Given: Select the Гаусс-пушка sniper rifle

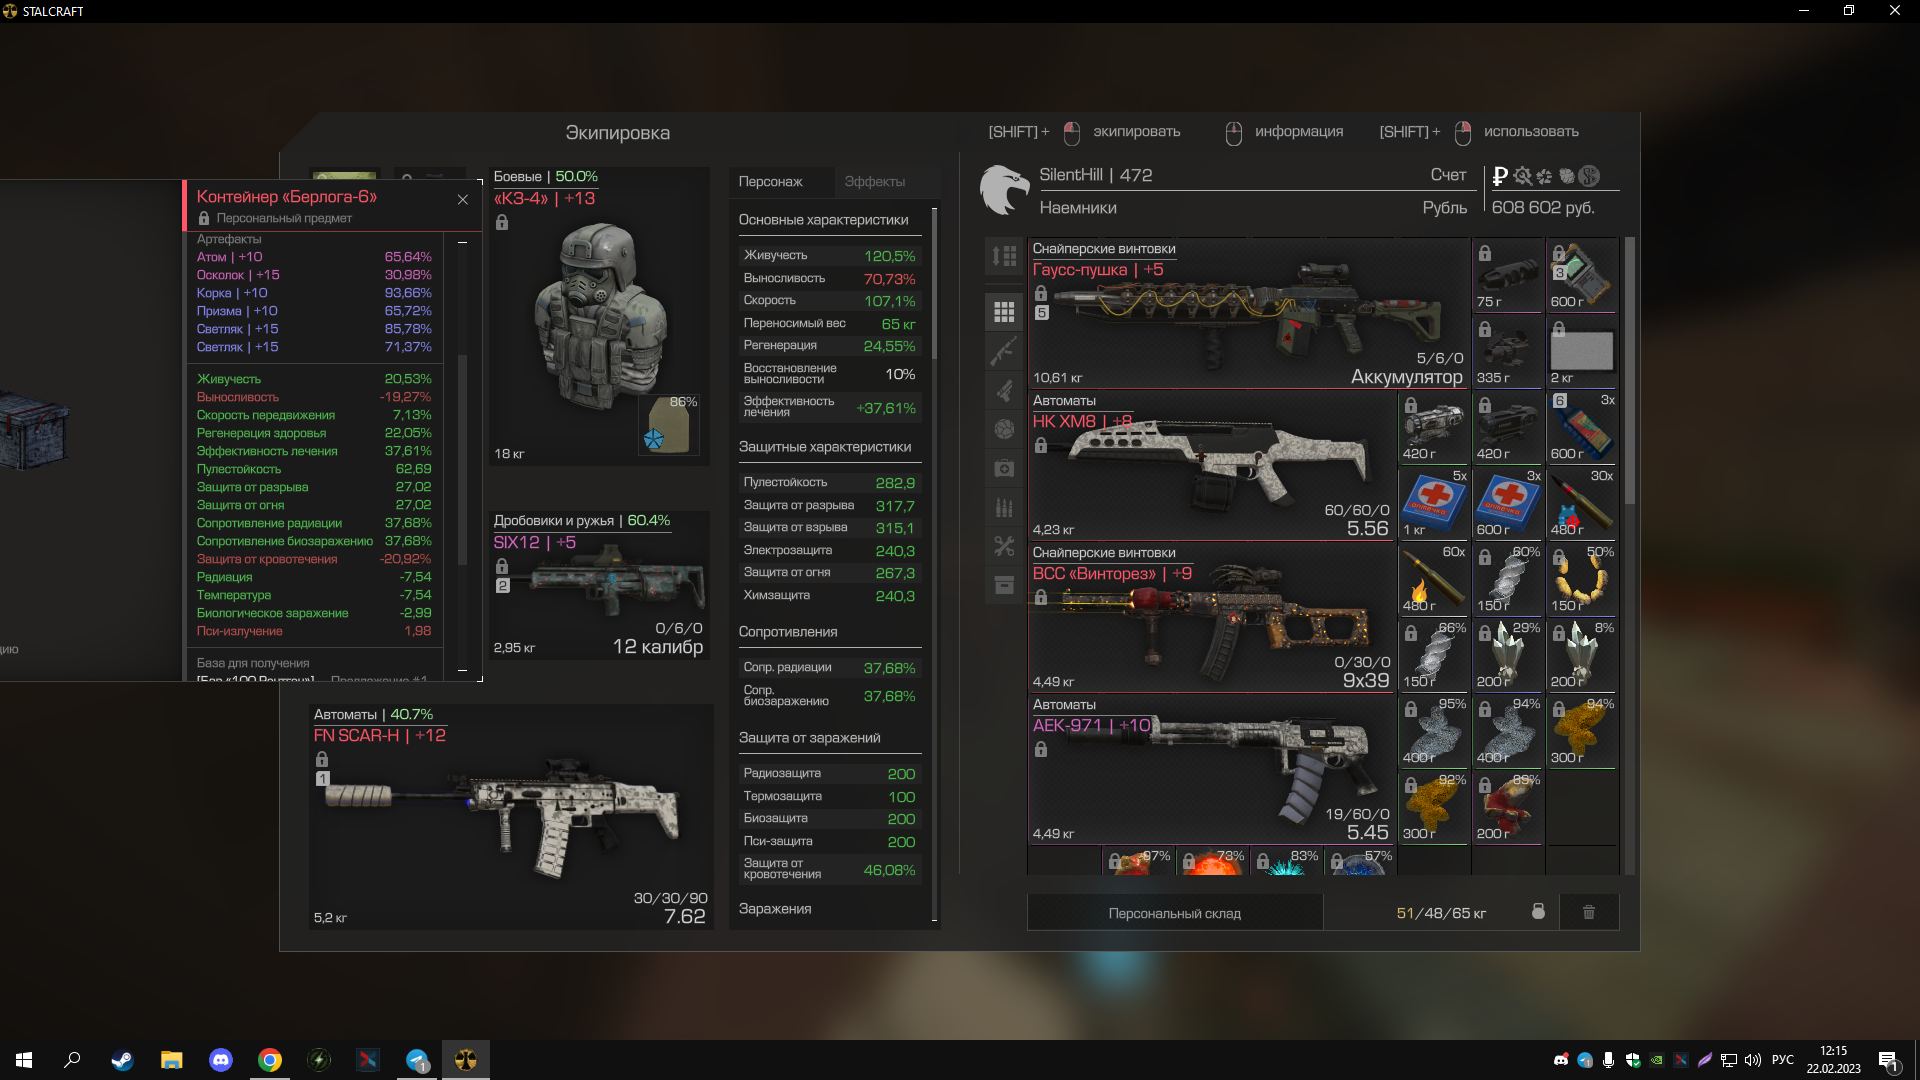Looking at the screenshot, I should click(x=1249, y=313).
